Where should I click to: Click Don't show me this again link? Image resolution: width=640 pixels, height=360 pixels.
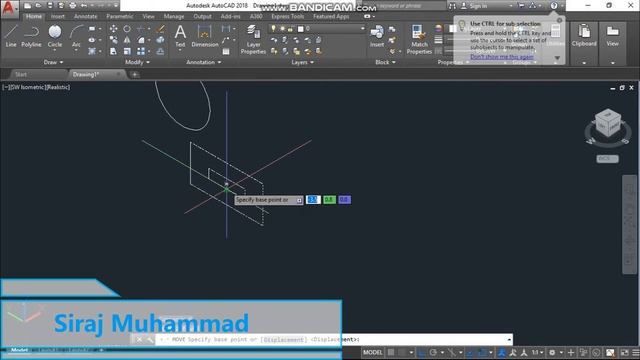tap(502, 57)
